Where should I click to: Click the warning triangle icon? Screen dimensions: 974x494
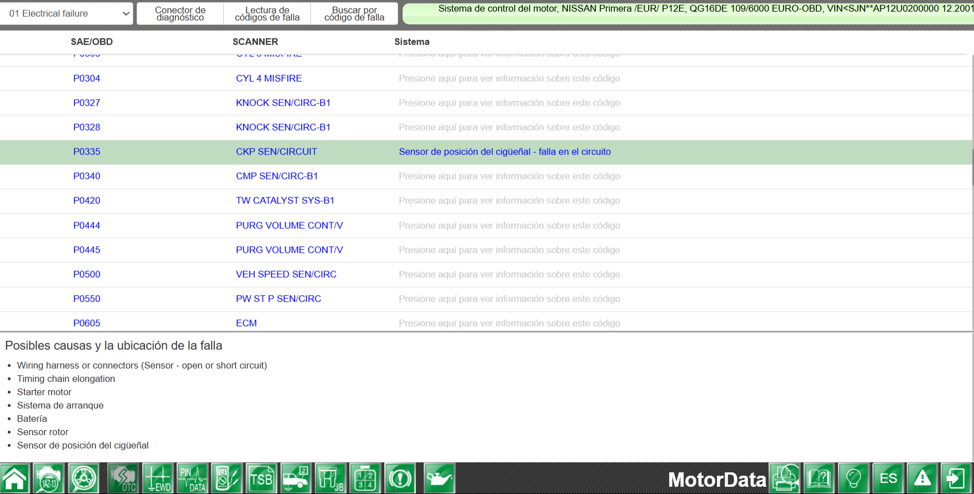point(922,478)
